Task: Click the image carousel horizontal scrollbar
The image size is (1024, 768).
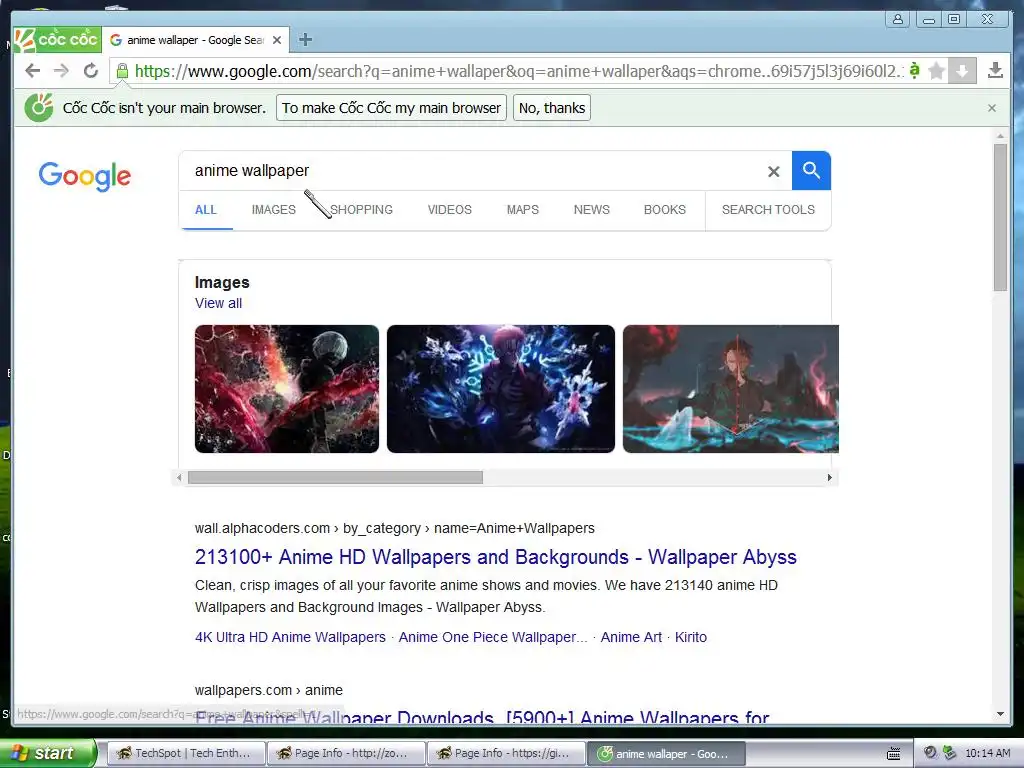Action: pos(335,477)
